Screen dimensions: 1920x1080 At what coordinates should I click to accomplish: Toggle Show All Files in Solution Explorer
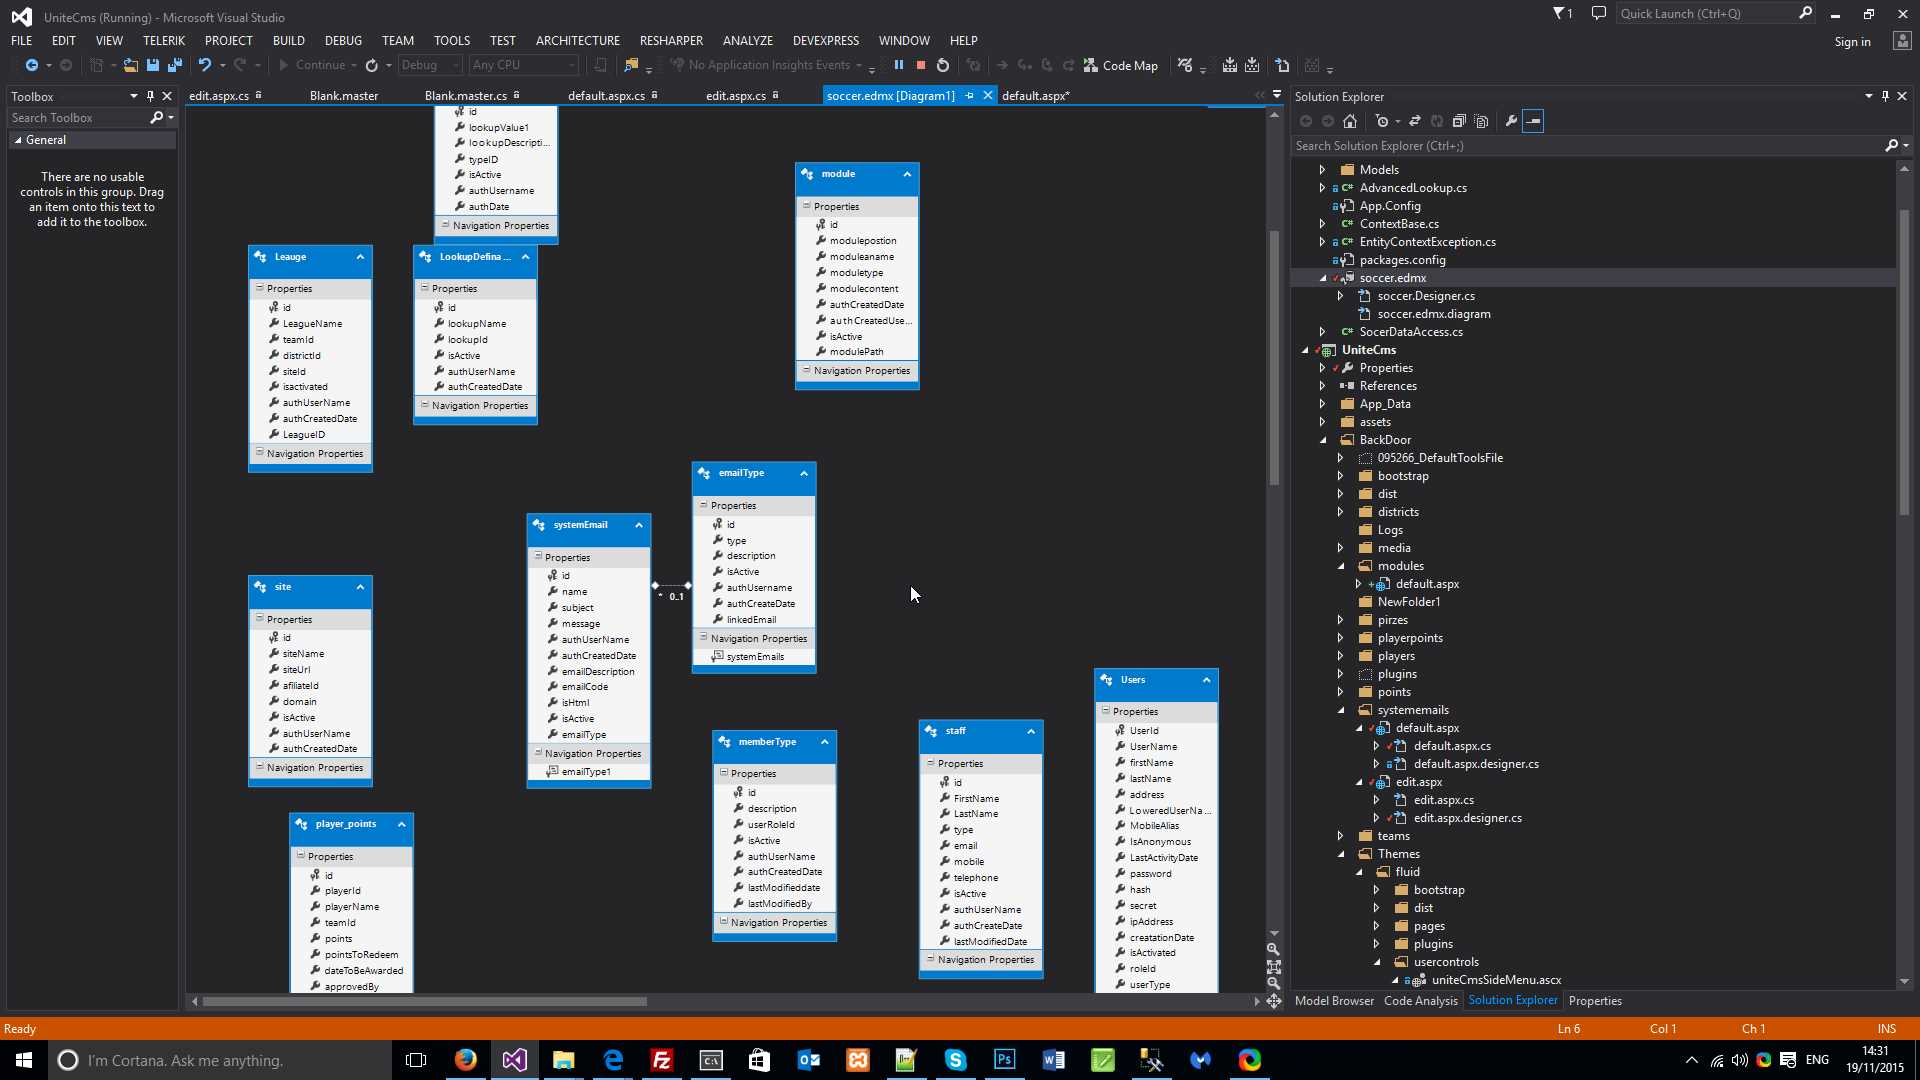pos(1481,121)
